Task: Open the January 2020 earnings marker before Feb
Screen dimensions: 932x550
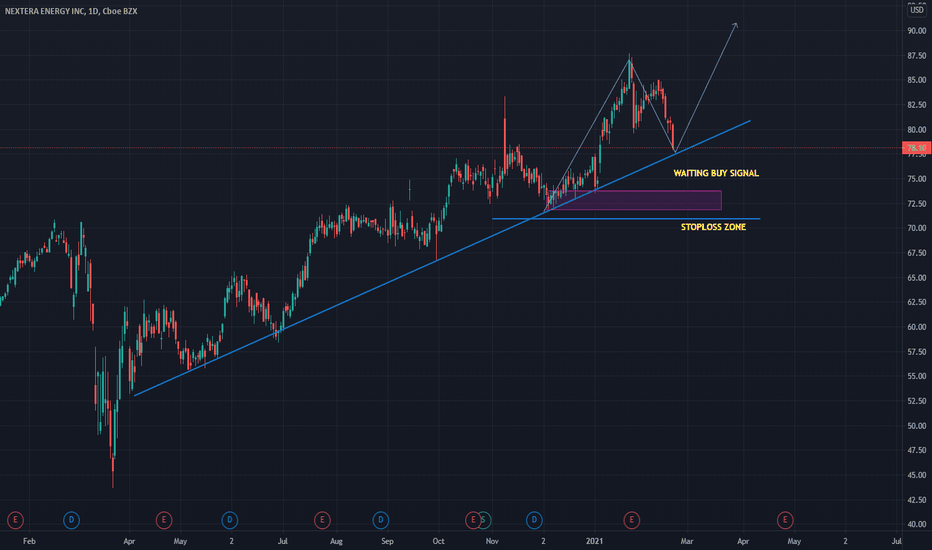Action: point(15,520)
